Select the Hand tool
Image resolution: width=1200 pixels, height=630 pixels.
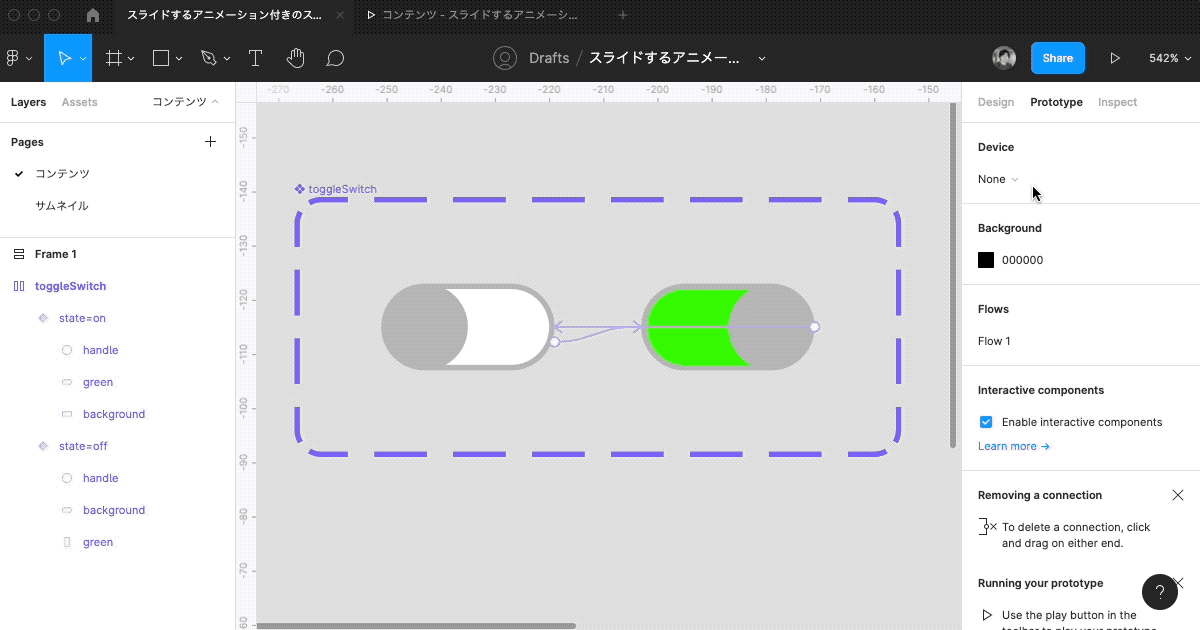point(296,57)
